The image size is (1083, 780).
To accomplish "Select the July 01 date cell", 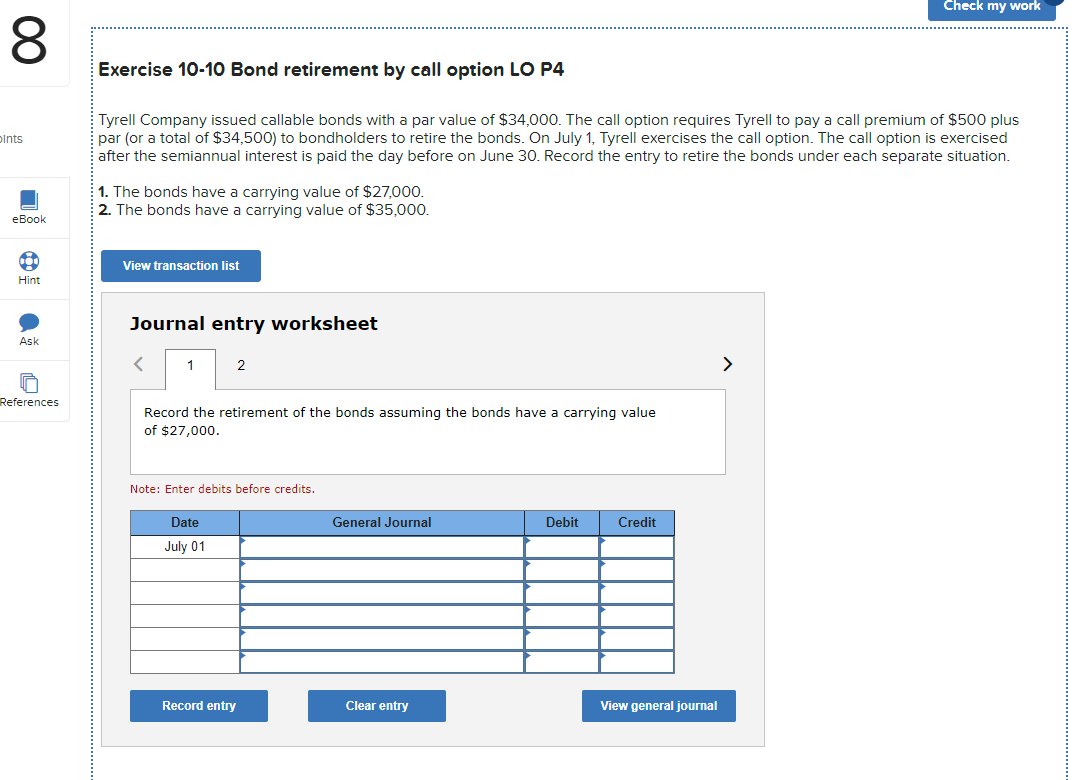I will pyautogui.click(x=184, y=546).
